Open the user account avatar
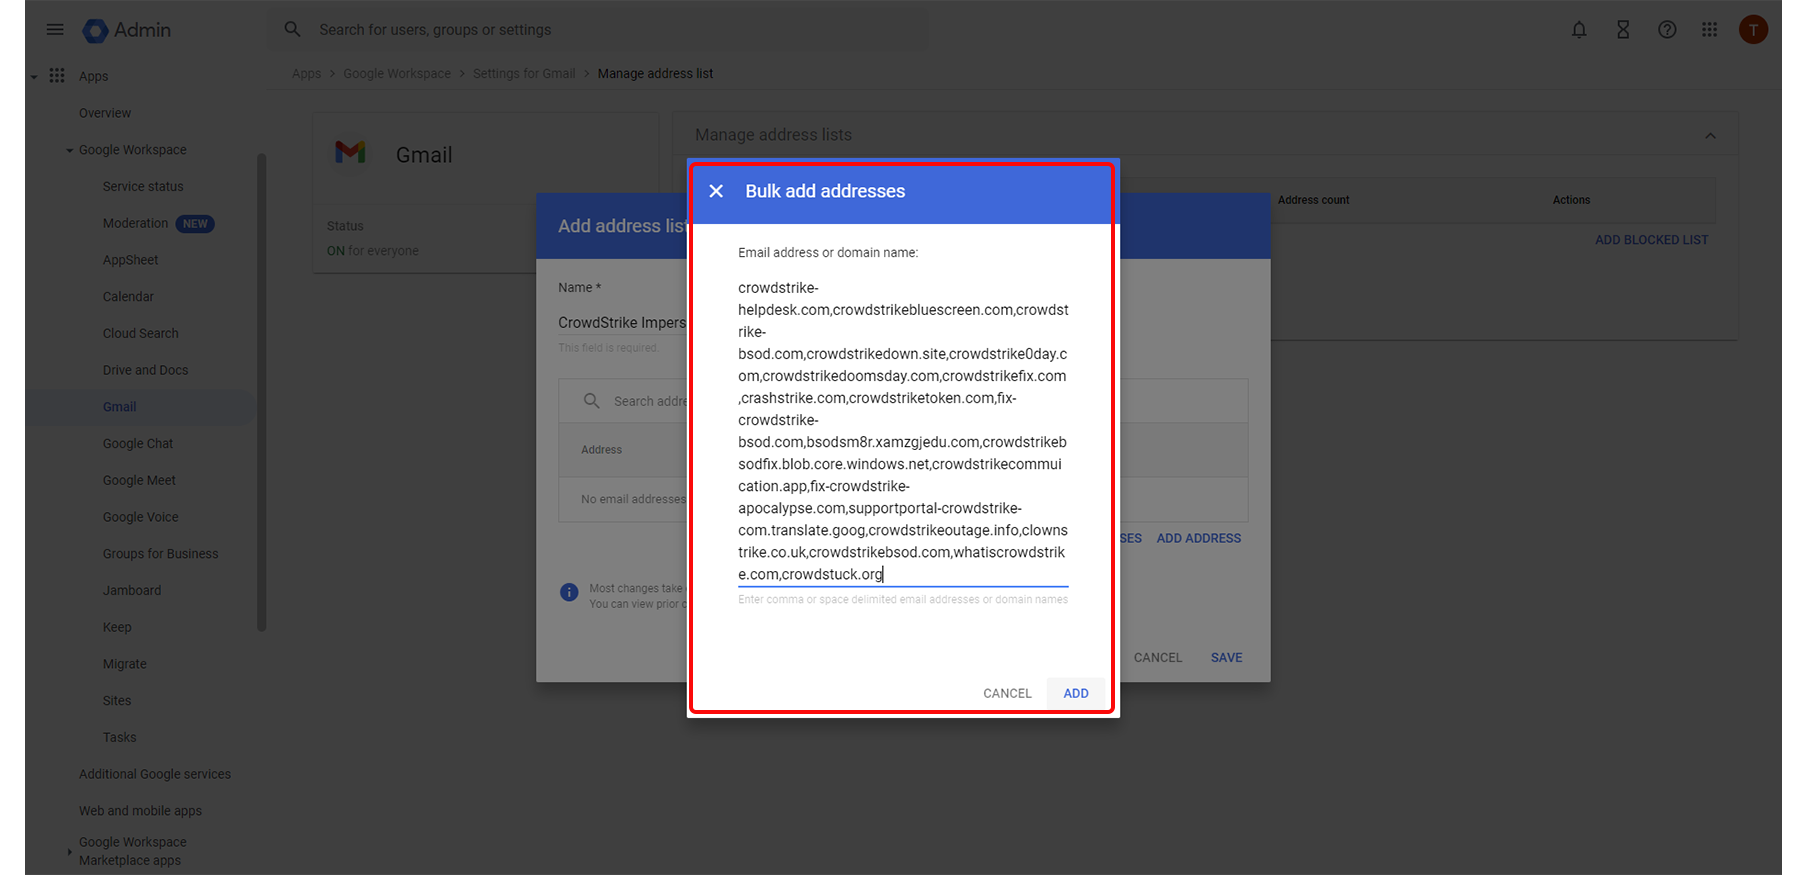The height and width of the screenshot is (875, 1807). tap(1753, 30)
